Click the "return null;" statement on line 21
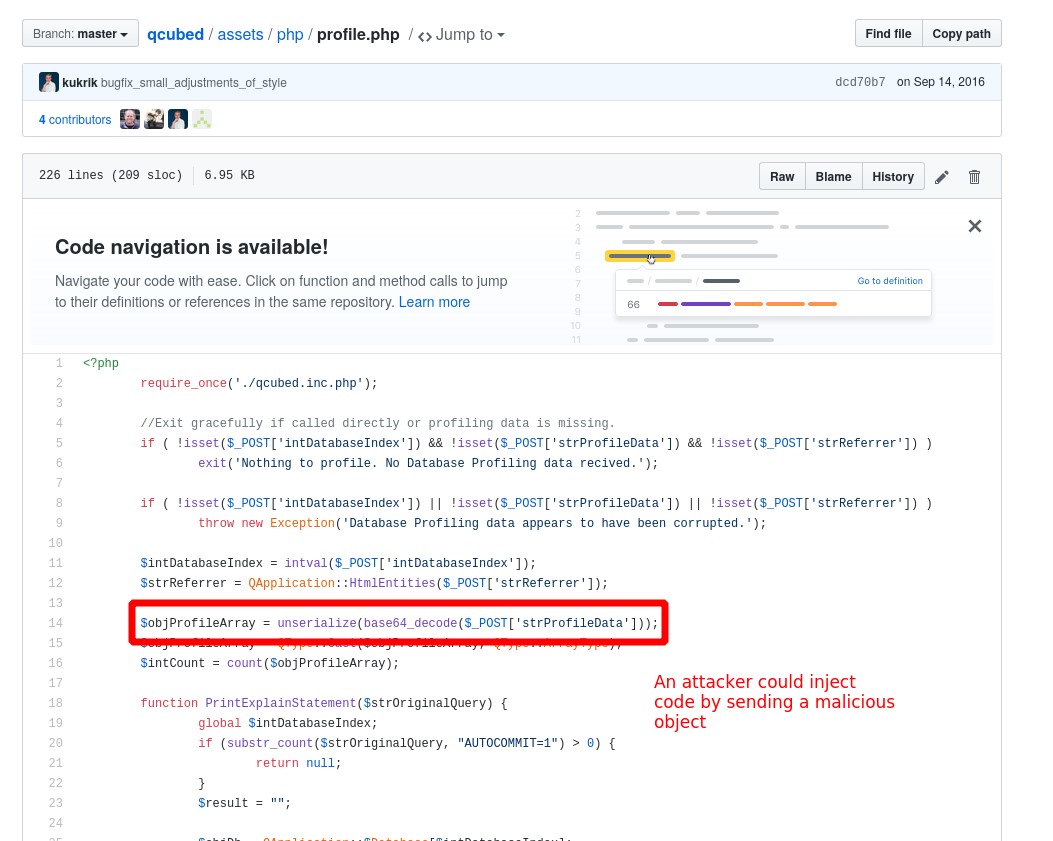The image size is (1053, 841). pyautogui.click(x=298, y=763)
